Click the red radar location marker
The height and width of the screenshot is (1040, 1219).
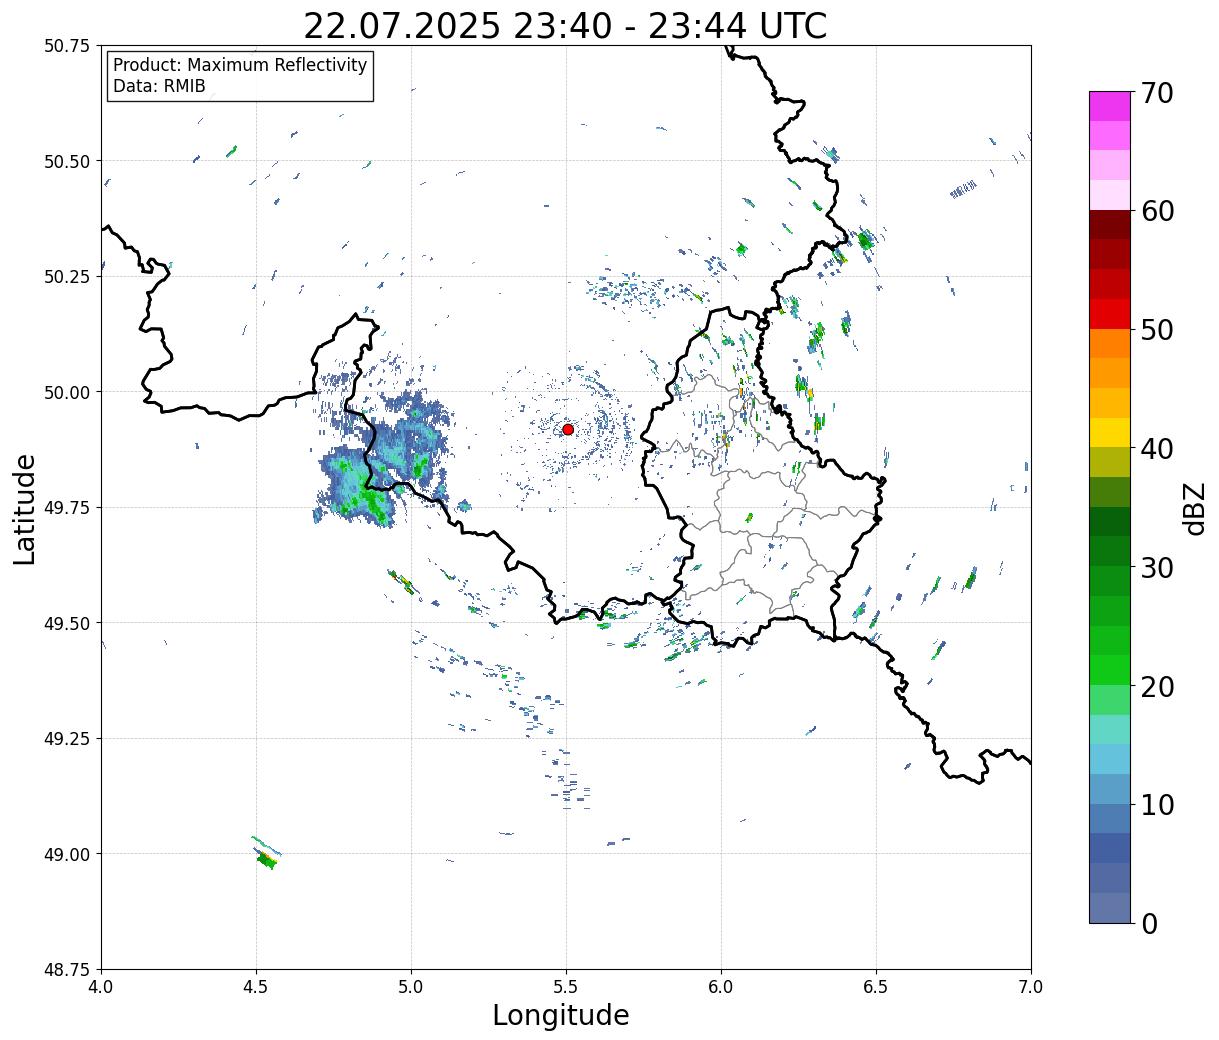568,429
